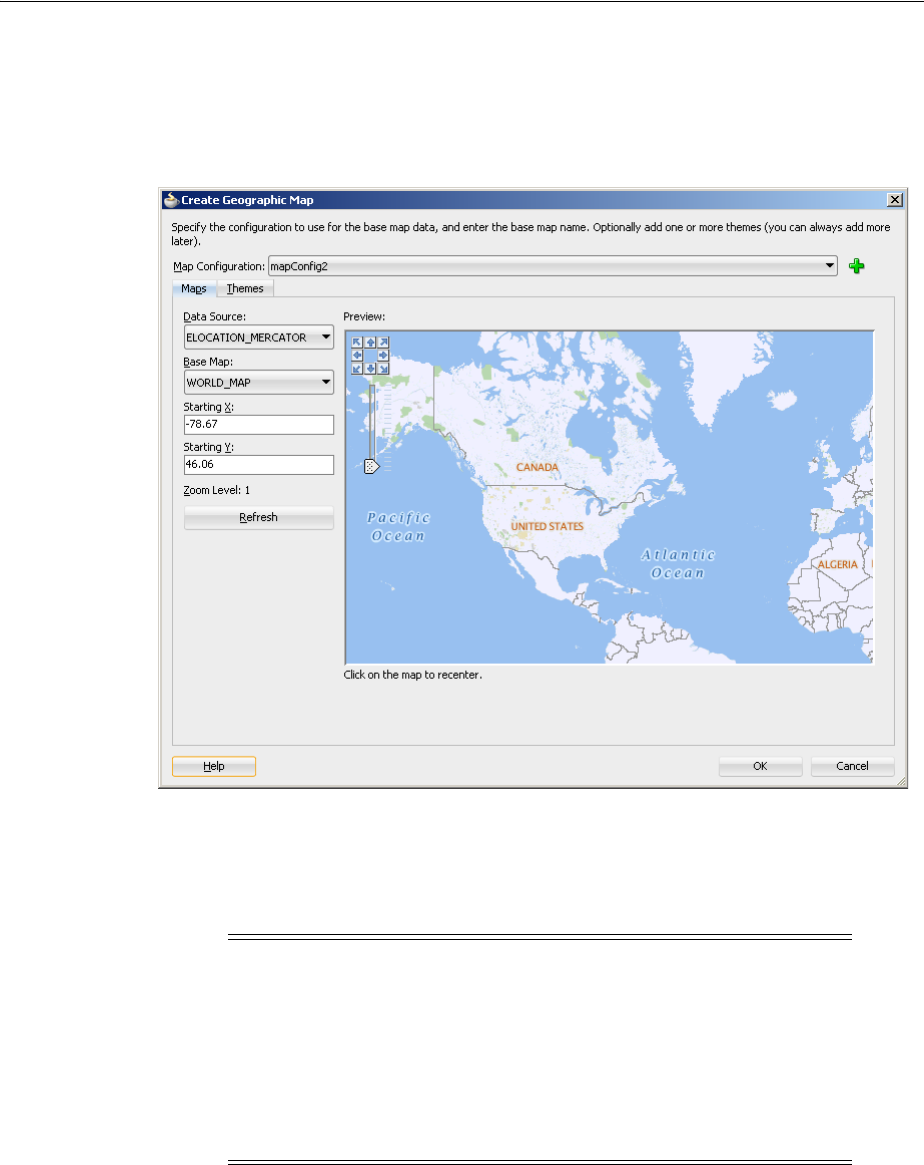Pan the map preview left

[357, 355]
